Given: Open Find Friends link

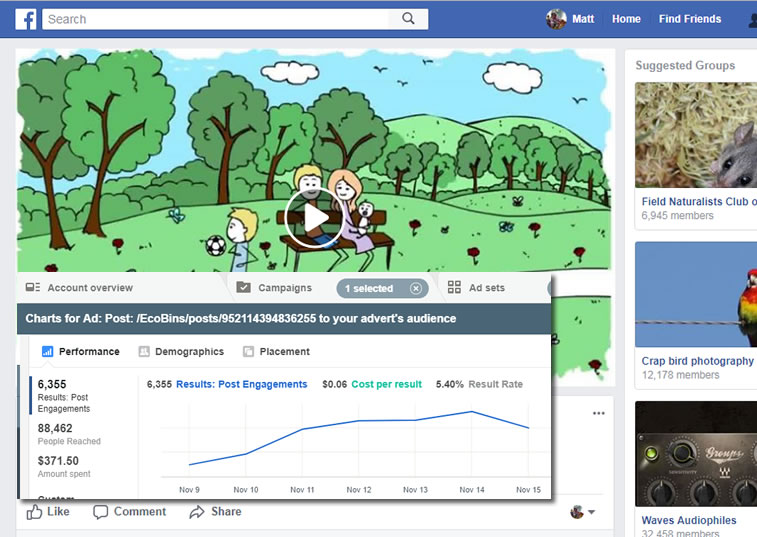Looking at the screenshot, I should tap(690, 19).
